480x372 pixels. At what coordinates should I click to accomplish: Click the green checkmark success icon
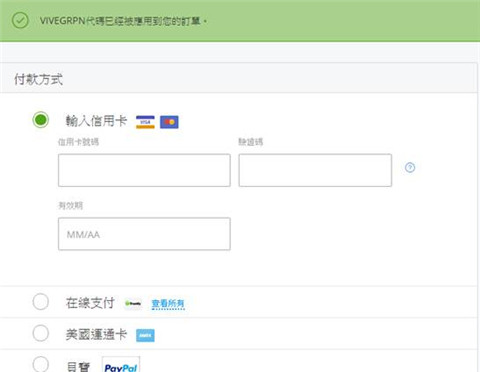pos(20,20)
